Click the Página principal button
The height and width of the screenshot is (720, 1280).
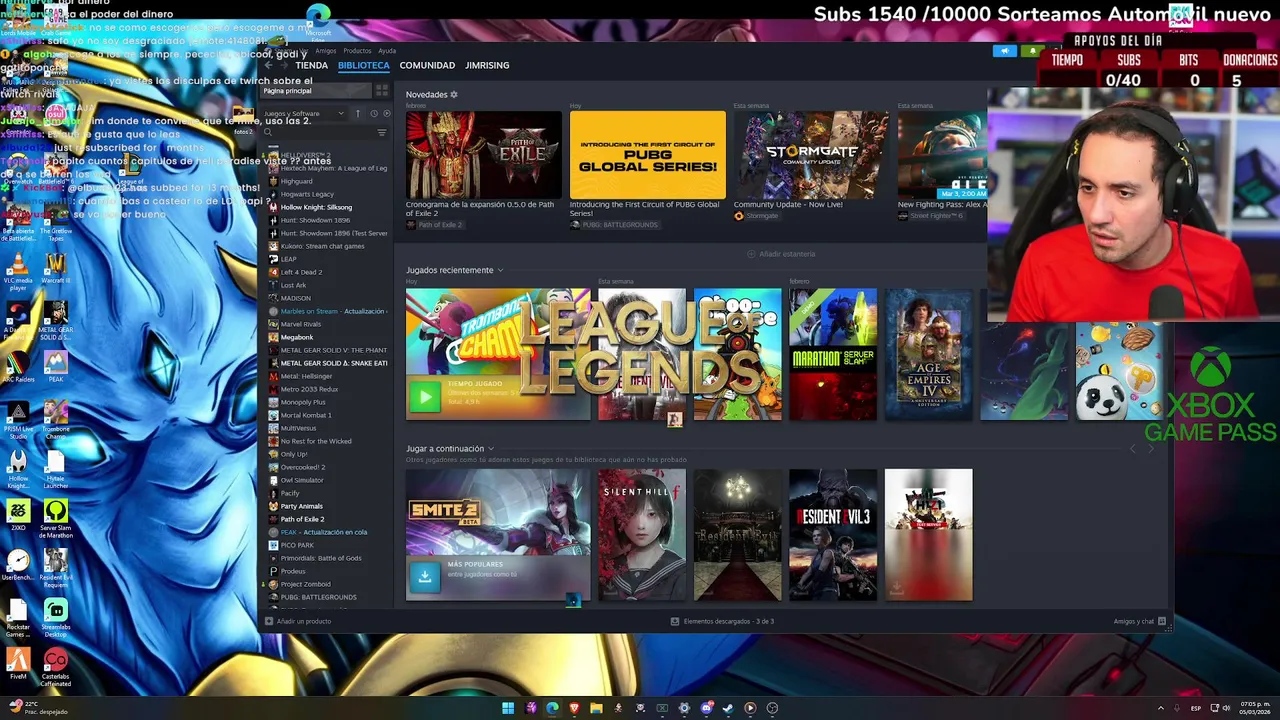point(316,91)
